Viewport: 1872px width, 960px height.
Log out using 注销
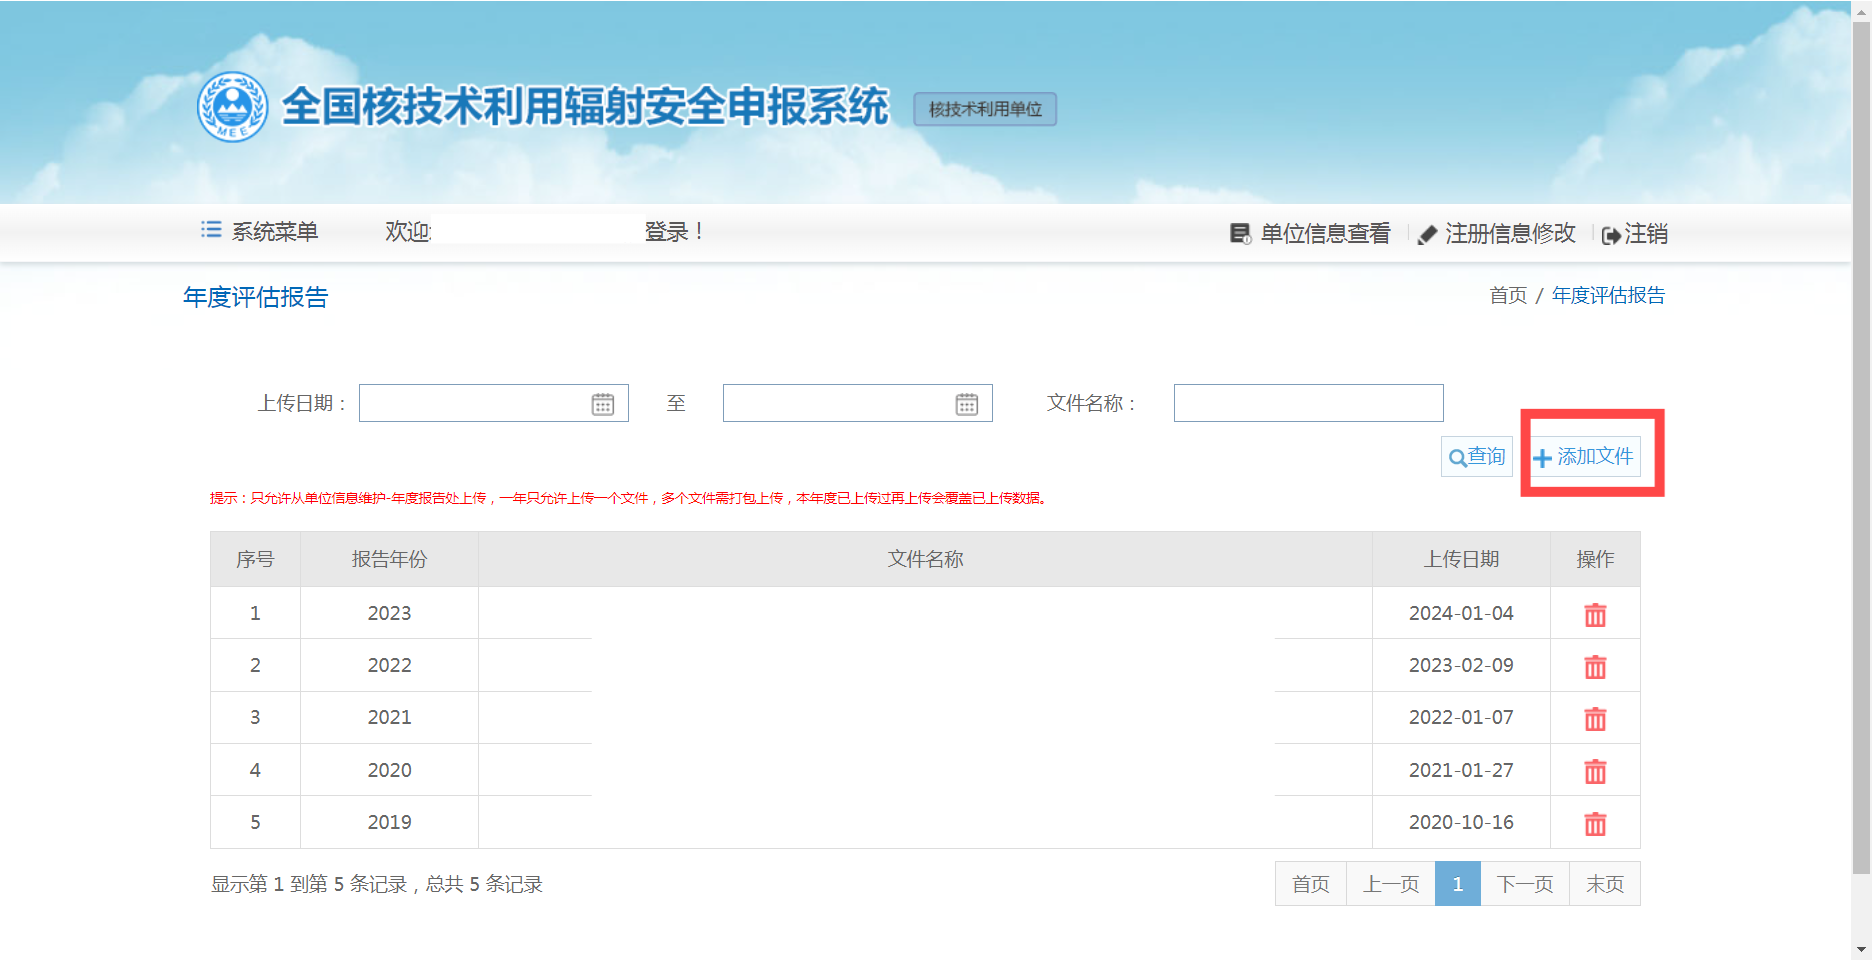coord(1635,234)
